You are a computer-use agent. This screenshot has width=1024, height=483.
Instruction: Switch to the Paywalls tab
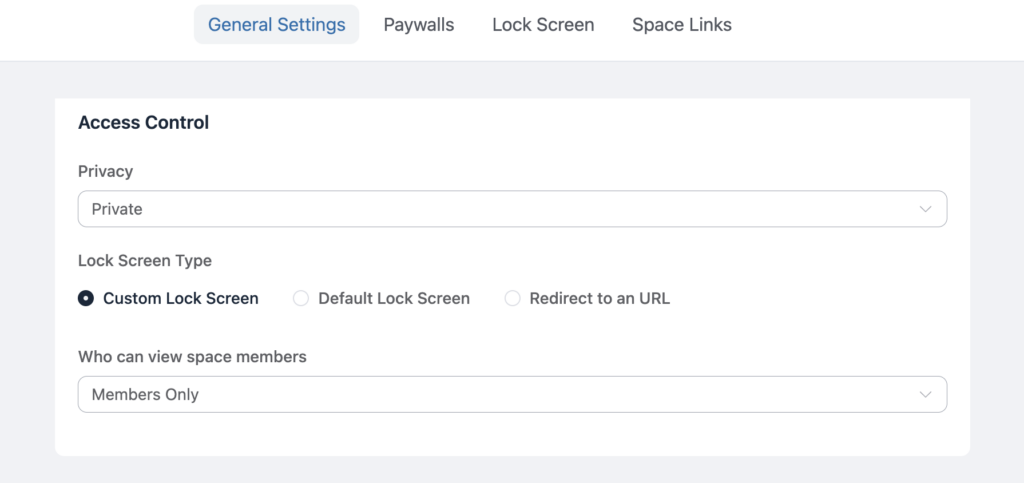(x=419, y=25)
